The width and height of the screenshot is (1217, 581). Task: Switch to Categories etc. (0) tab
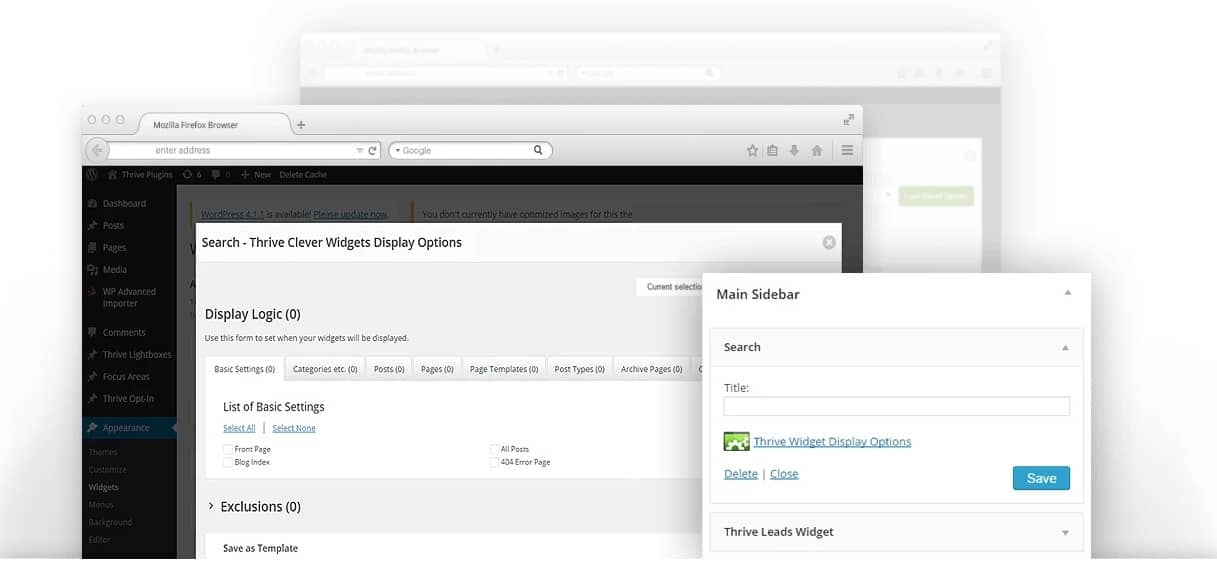coord(325,369)
